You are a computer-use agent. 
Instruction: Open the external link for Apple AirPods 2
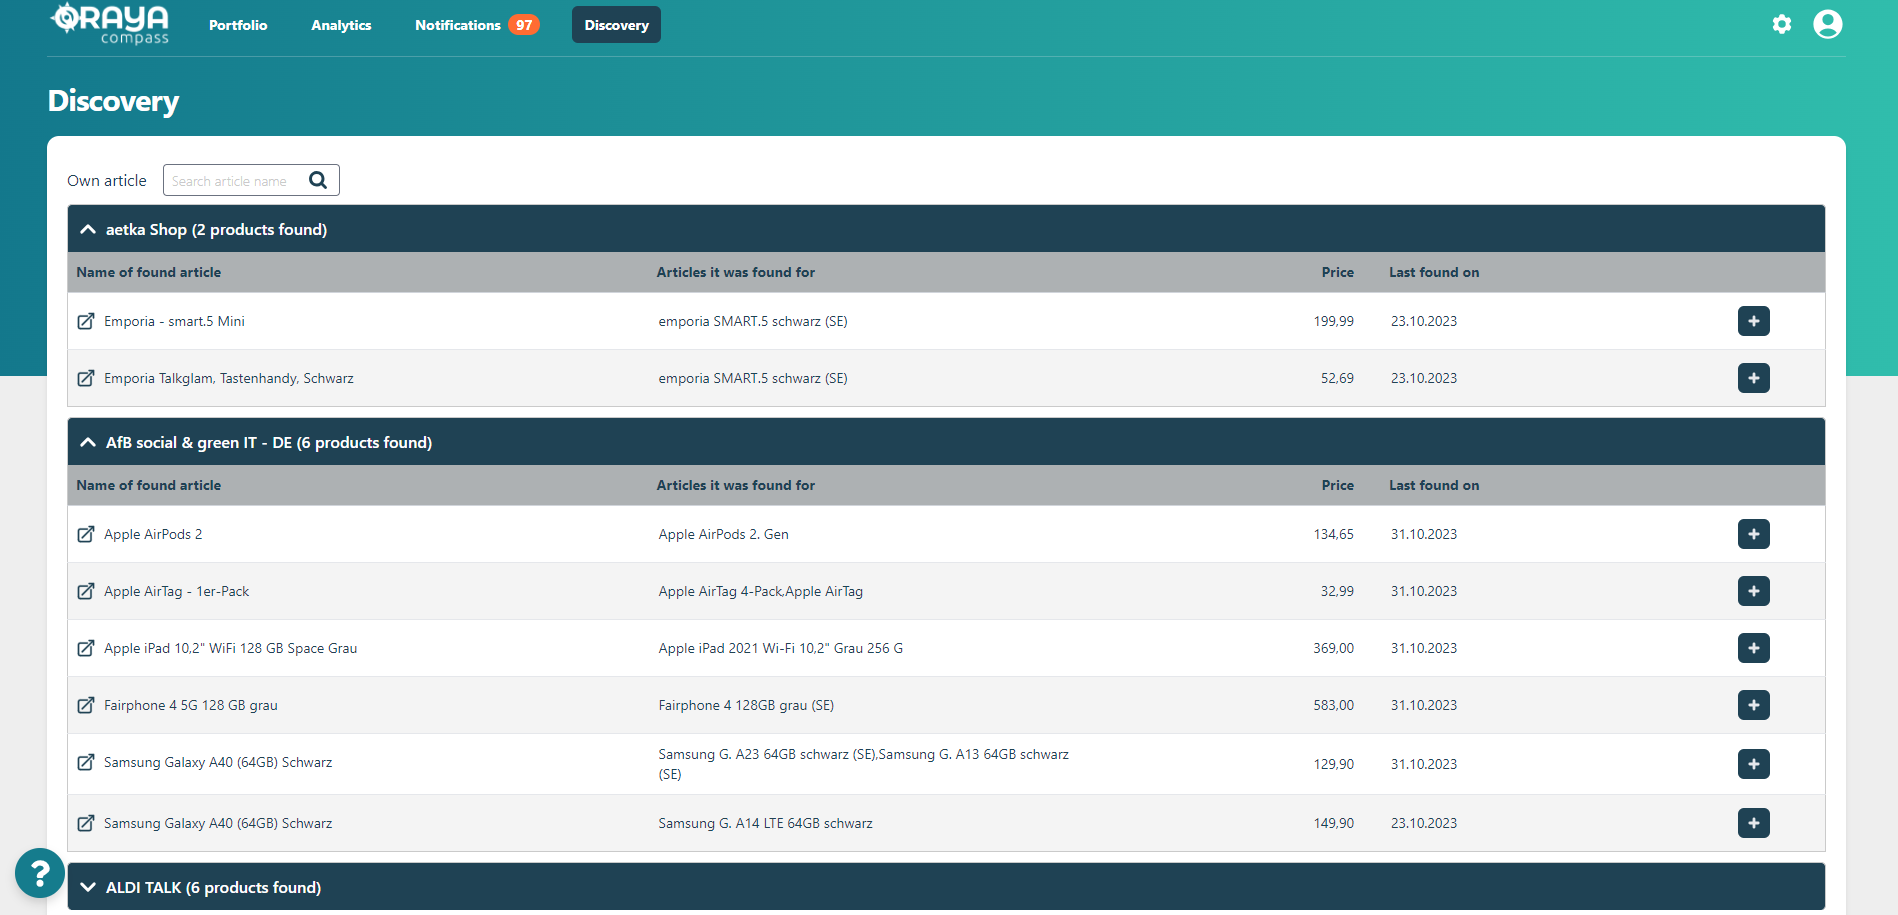pos(86,534)
